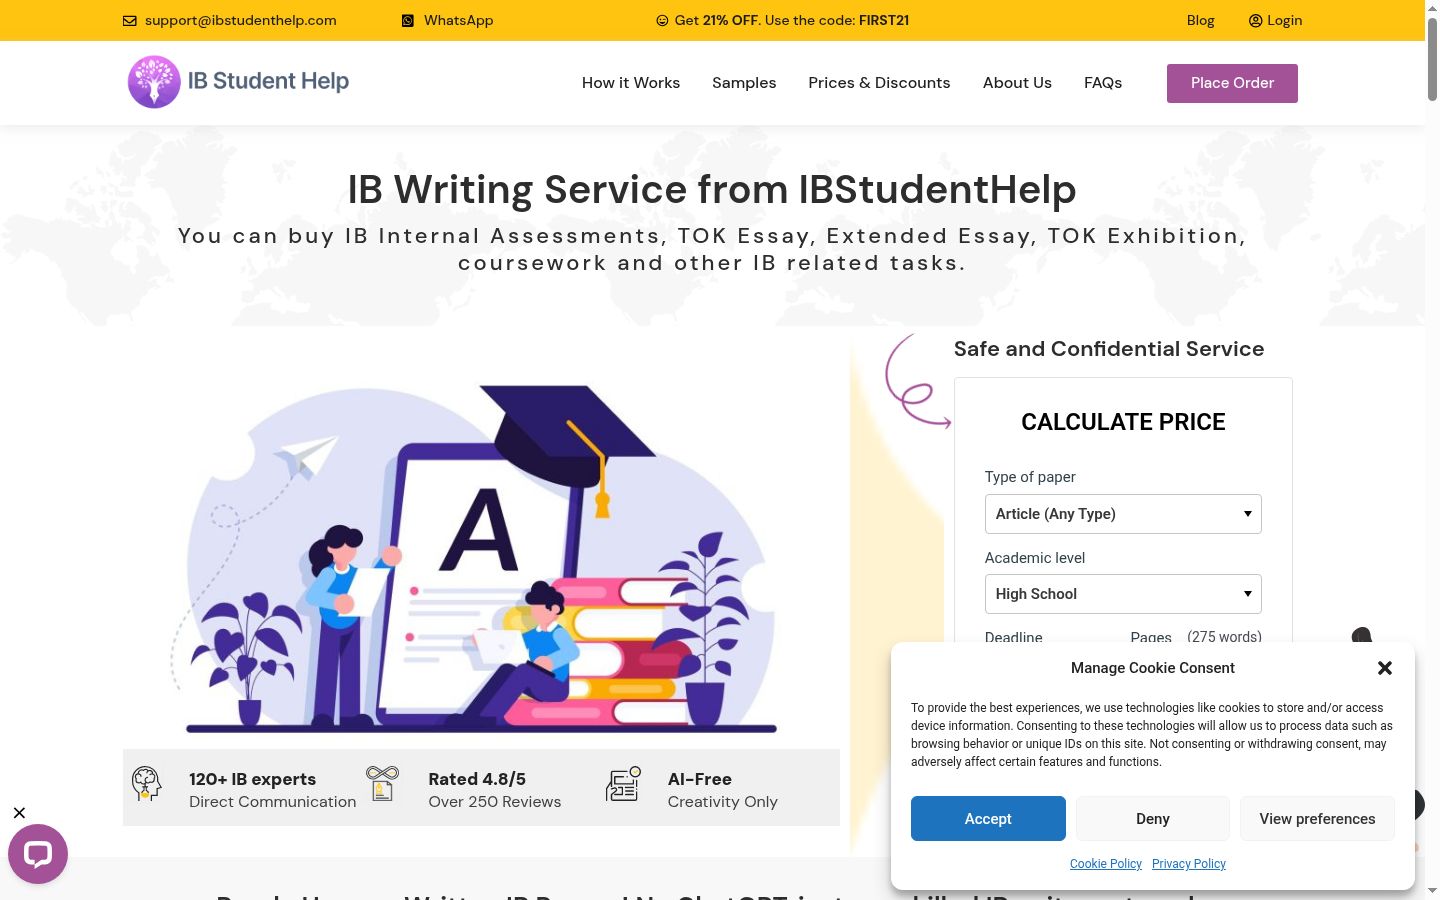
Task: Click the support@ibstudenthelp.com email link
Action: click(240, 21)
